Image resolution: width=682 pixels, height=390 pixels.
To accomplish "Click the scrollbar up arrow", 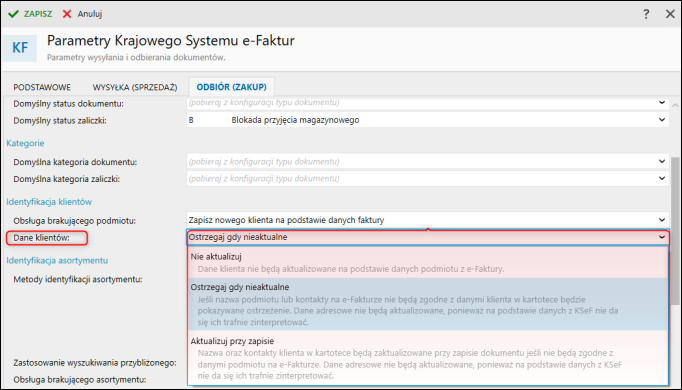I will [x=675, y=105].
